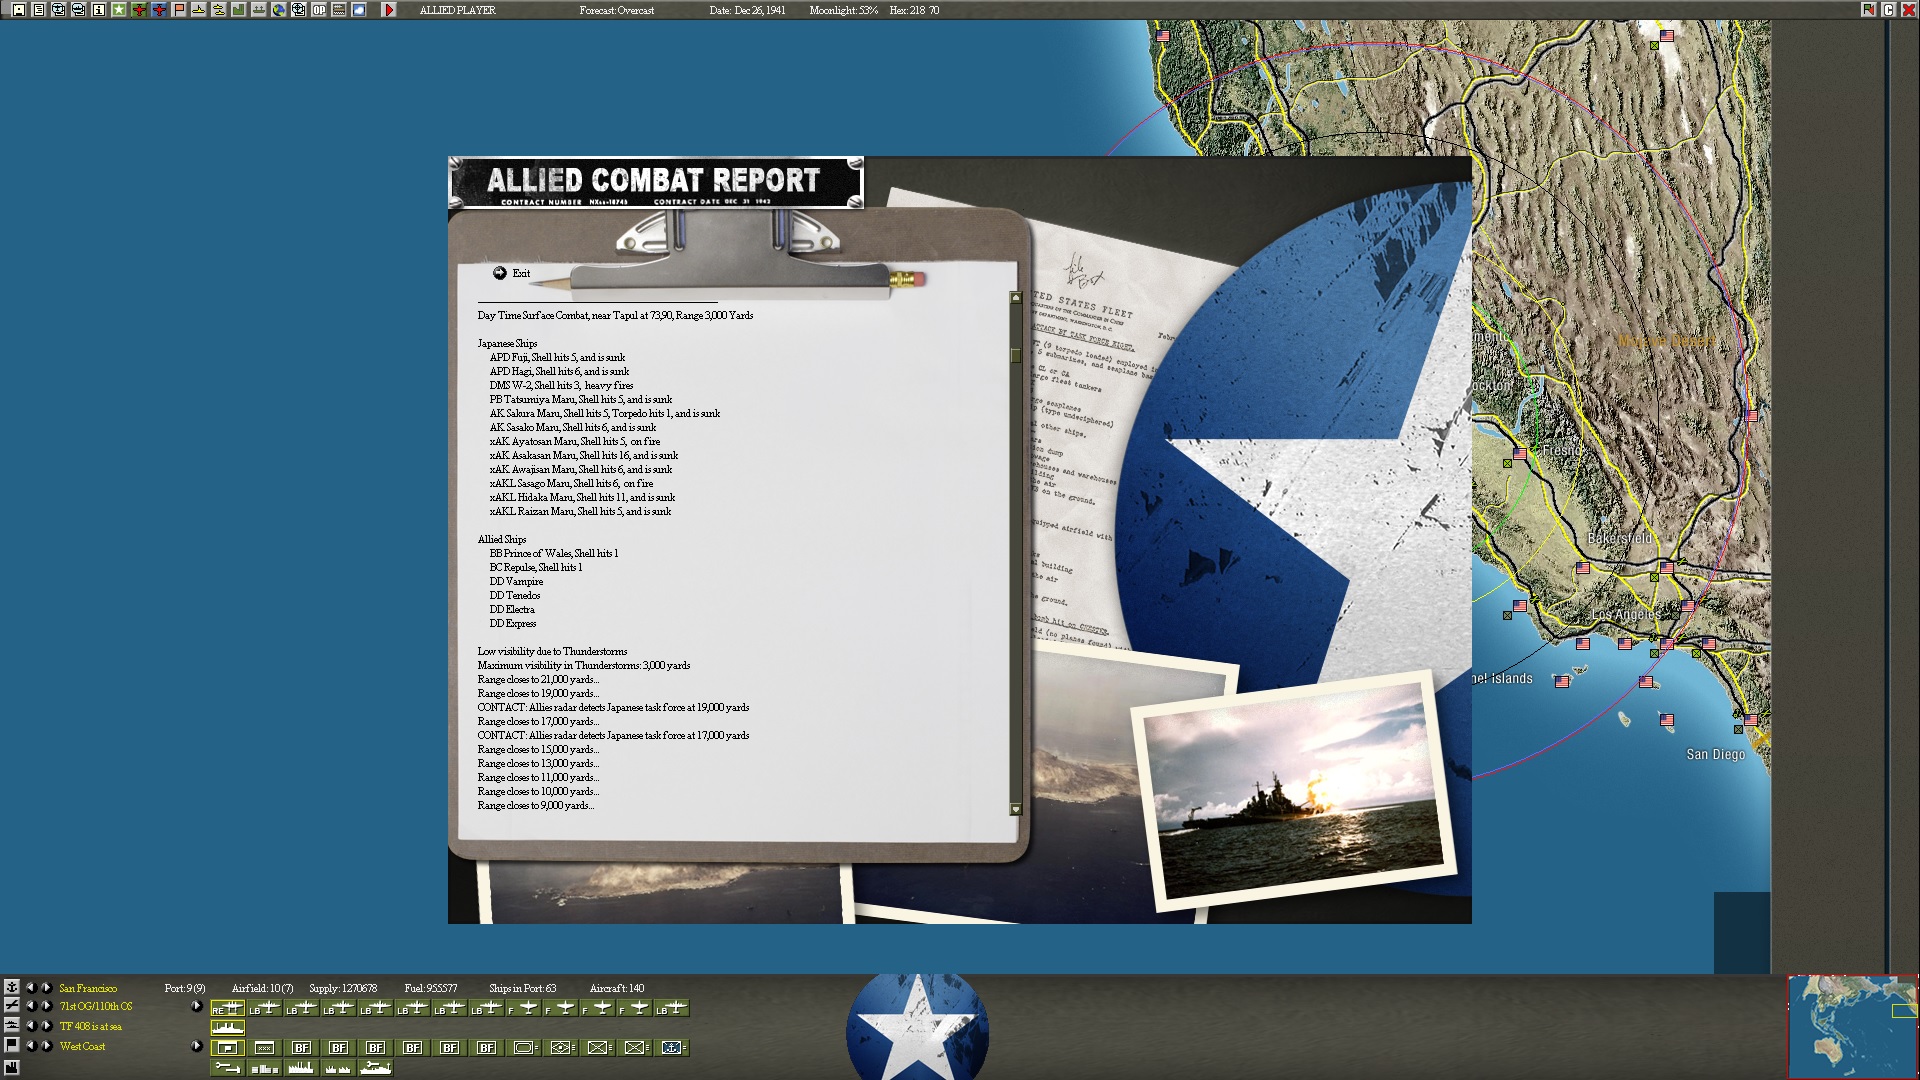Click 'BC Repulse, Shell hits 1' line
Image resolution: width=1920 pixels, height=1080 pixels.
[x=535, y=567]
